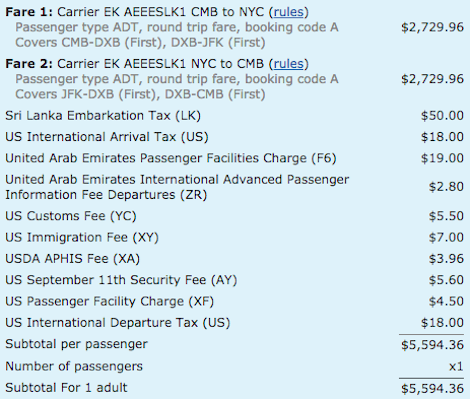Click the Fare 2 carrier heading
470x399 pixels.
157,64
